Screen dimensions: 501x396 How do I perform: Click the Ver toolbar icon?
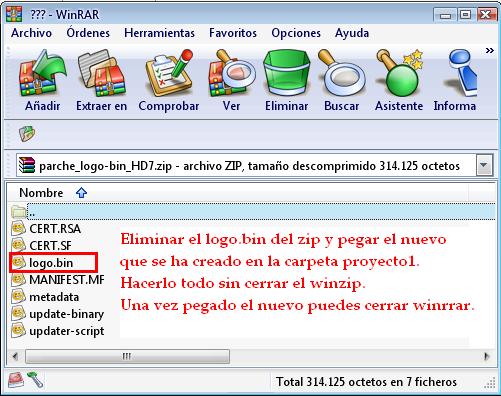[x=232, y=73]
